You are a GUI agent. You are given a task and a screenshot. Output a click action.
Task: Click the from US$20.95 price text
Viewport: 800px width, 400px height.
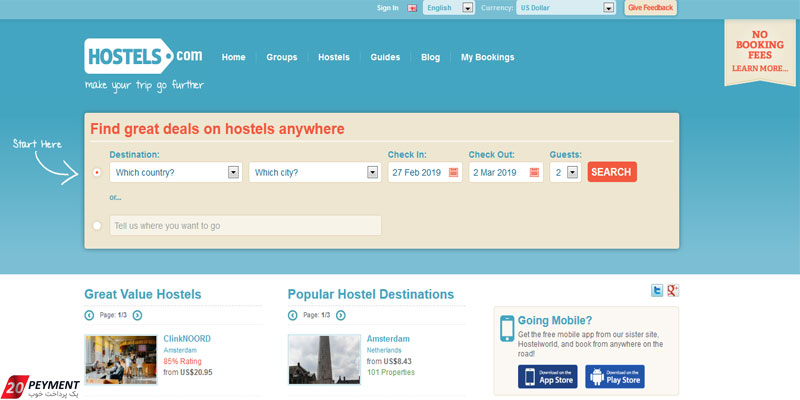pos(188,372)
